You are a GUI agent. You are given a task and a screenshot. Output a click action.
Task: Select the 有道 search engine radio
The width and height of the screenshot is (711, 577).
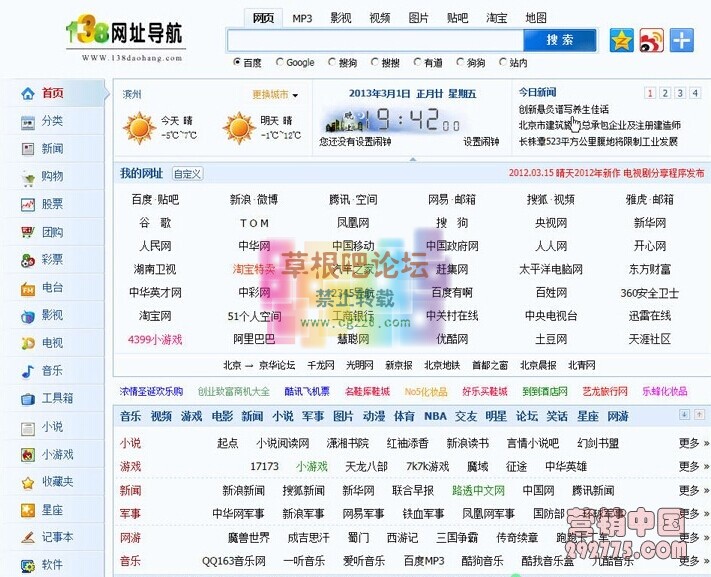[x=417, y=62]
